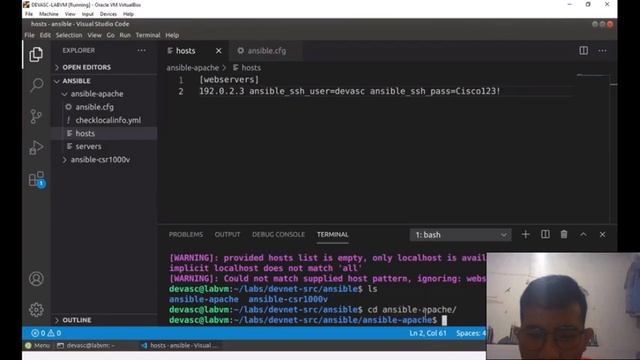The height and width of the screenshot is (360, 640).
Task: Switch to devasc@labvm terminal taskbar item
Action: coord(87,345)
